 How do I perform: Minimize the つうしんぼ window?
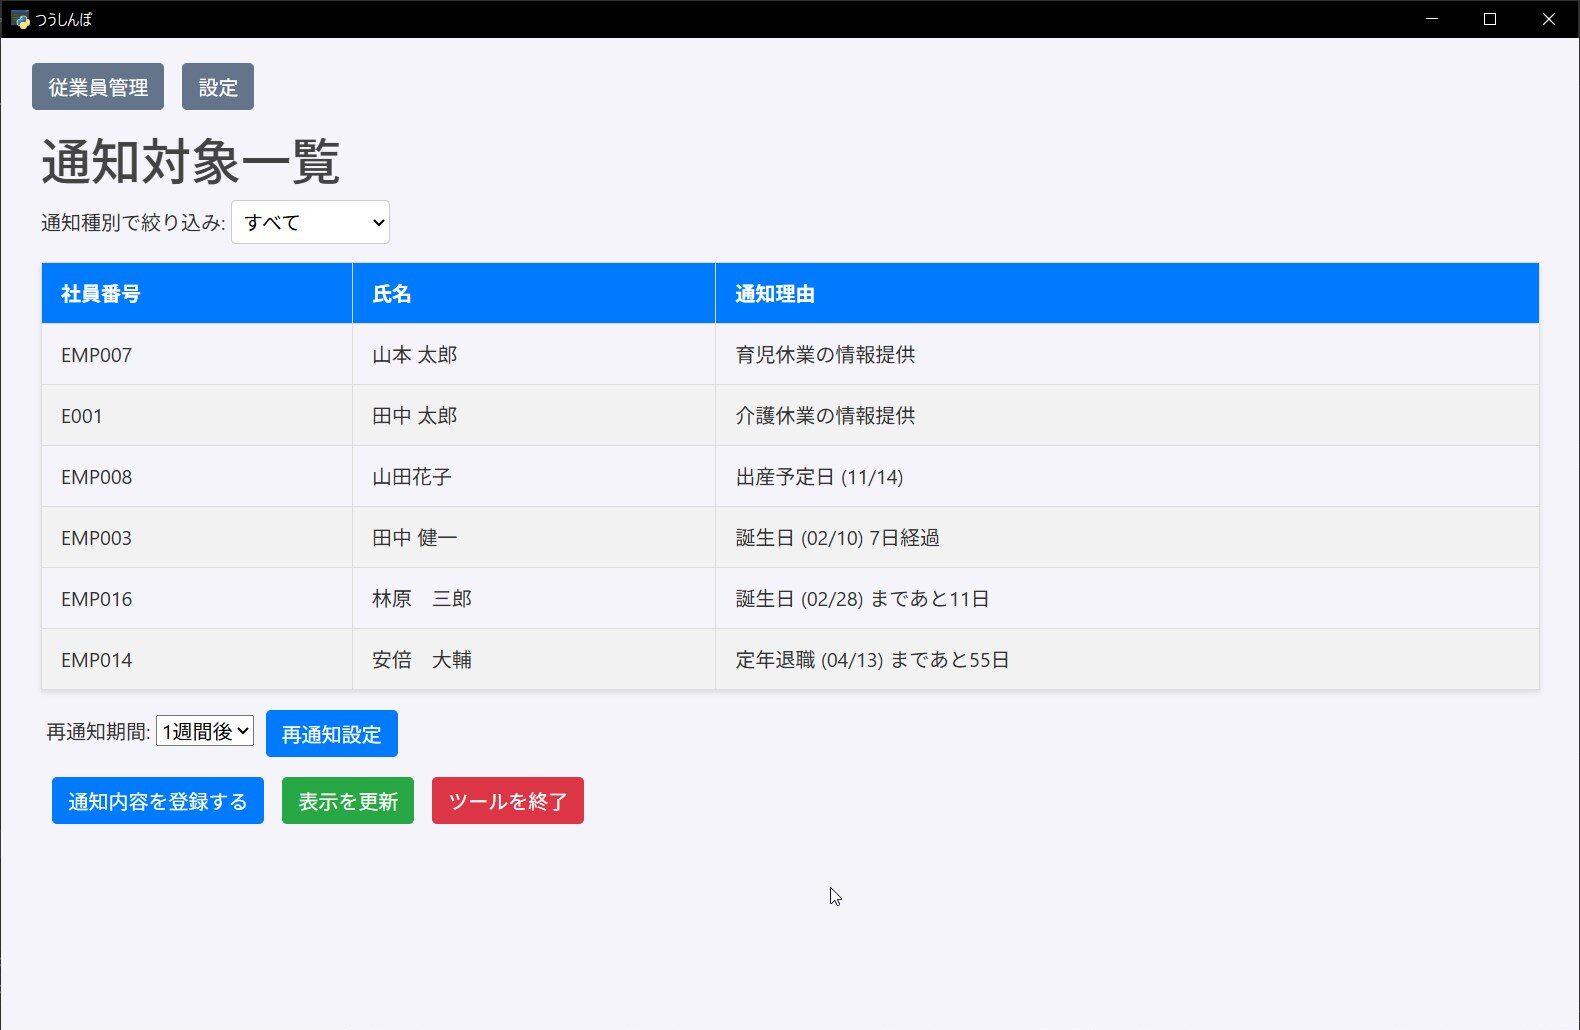(1432, 19)
